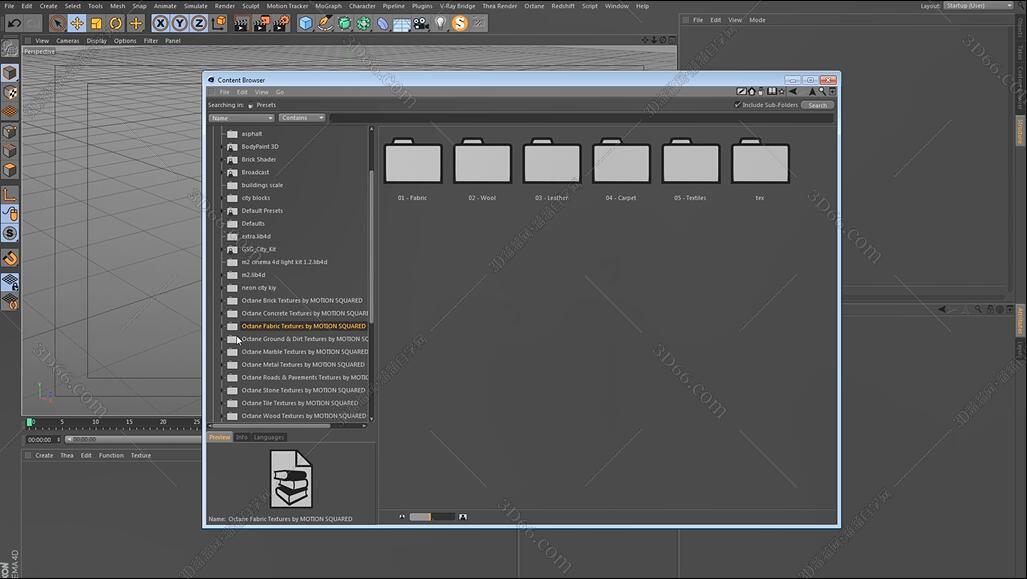Expand Octane Metal Textures tree node
Image resolution: width=1027 pixels, height=579 pixels.
[x=222, y=365]
